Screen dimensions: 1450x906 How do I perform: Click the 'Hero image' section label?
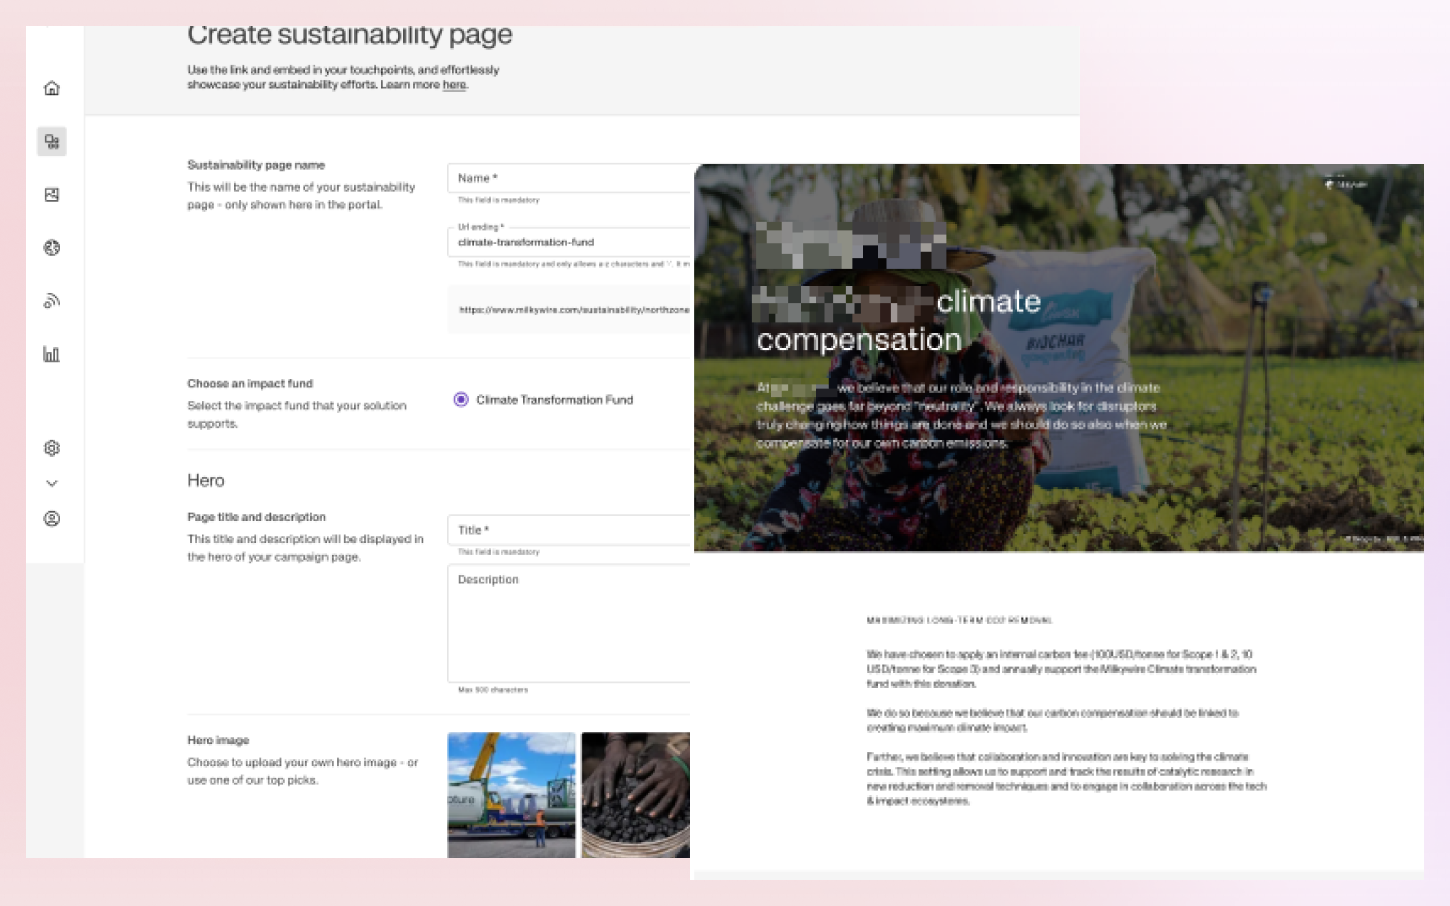[x=218, y=740]
